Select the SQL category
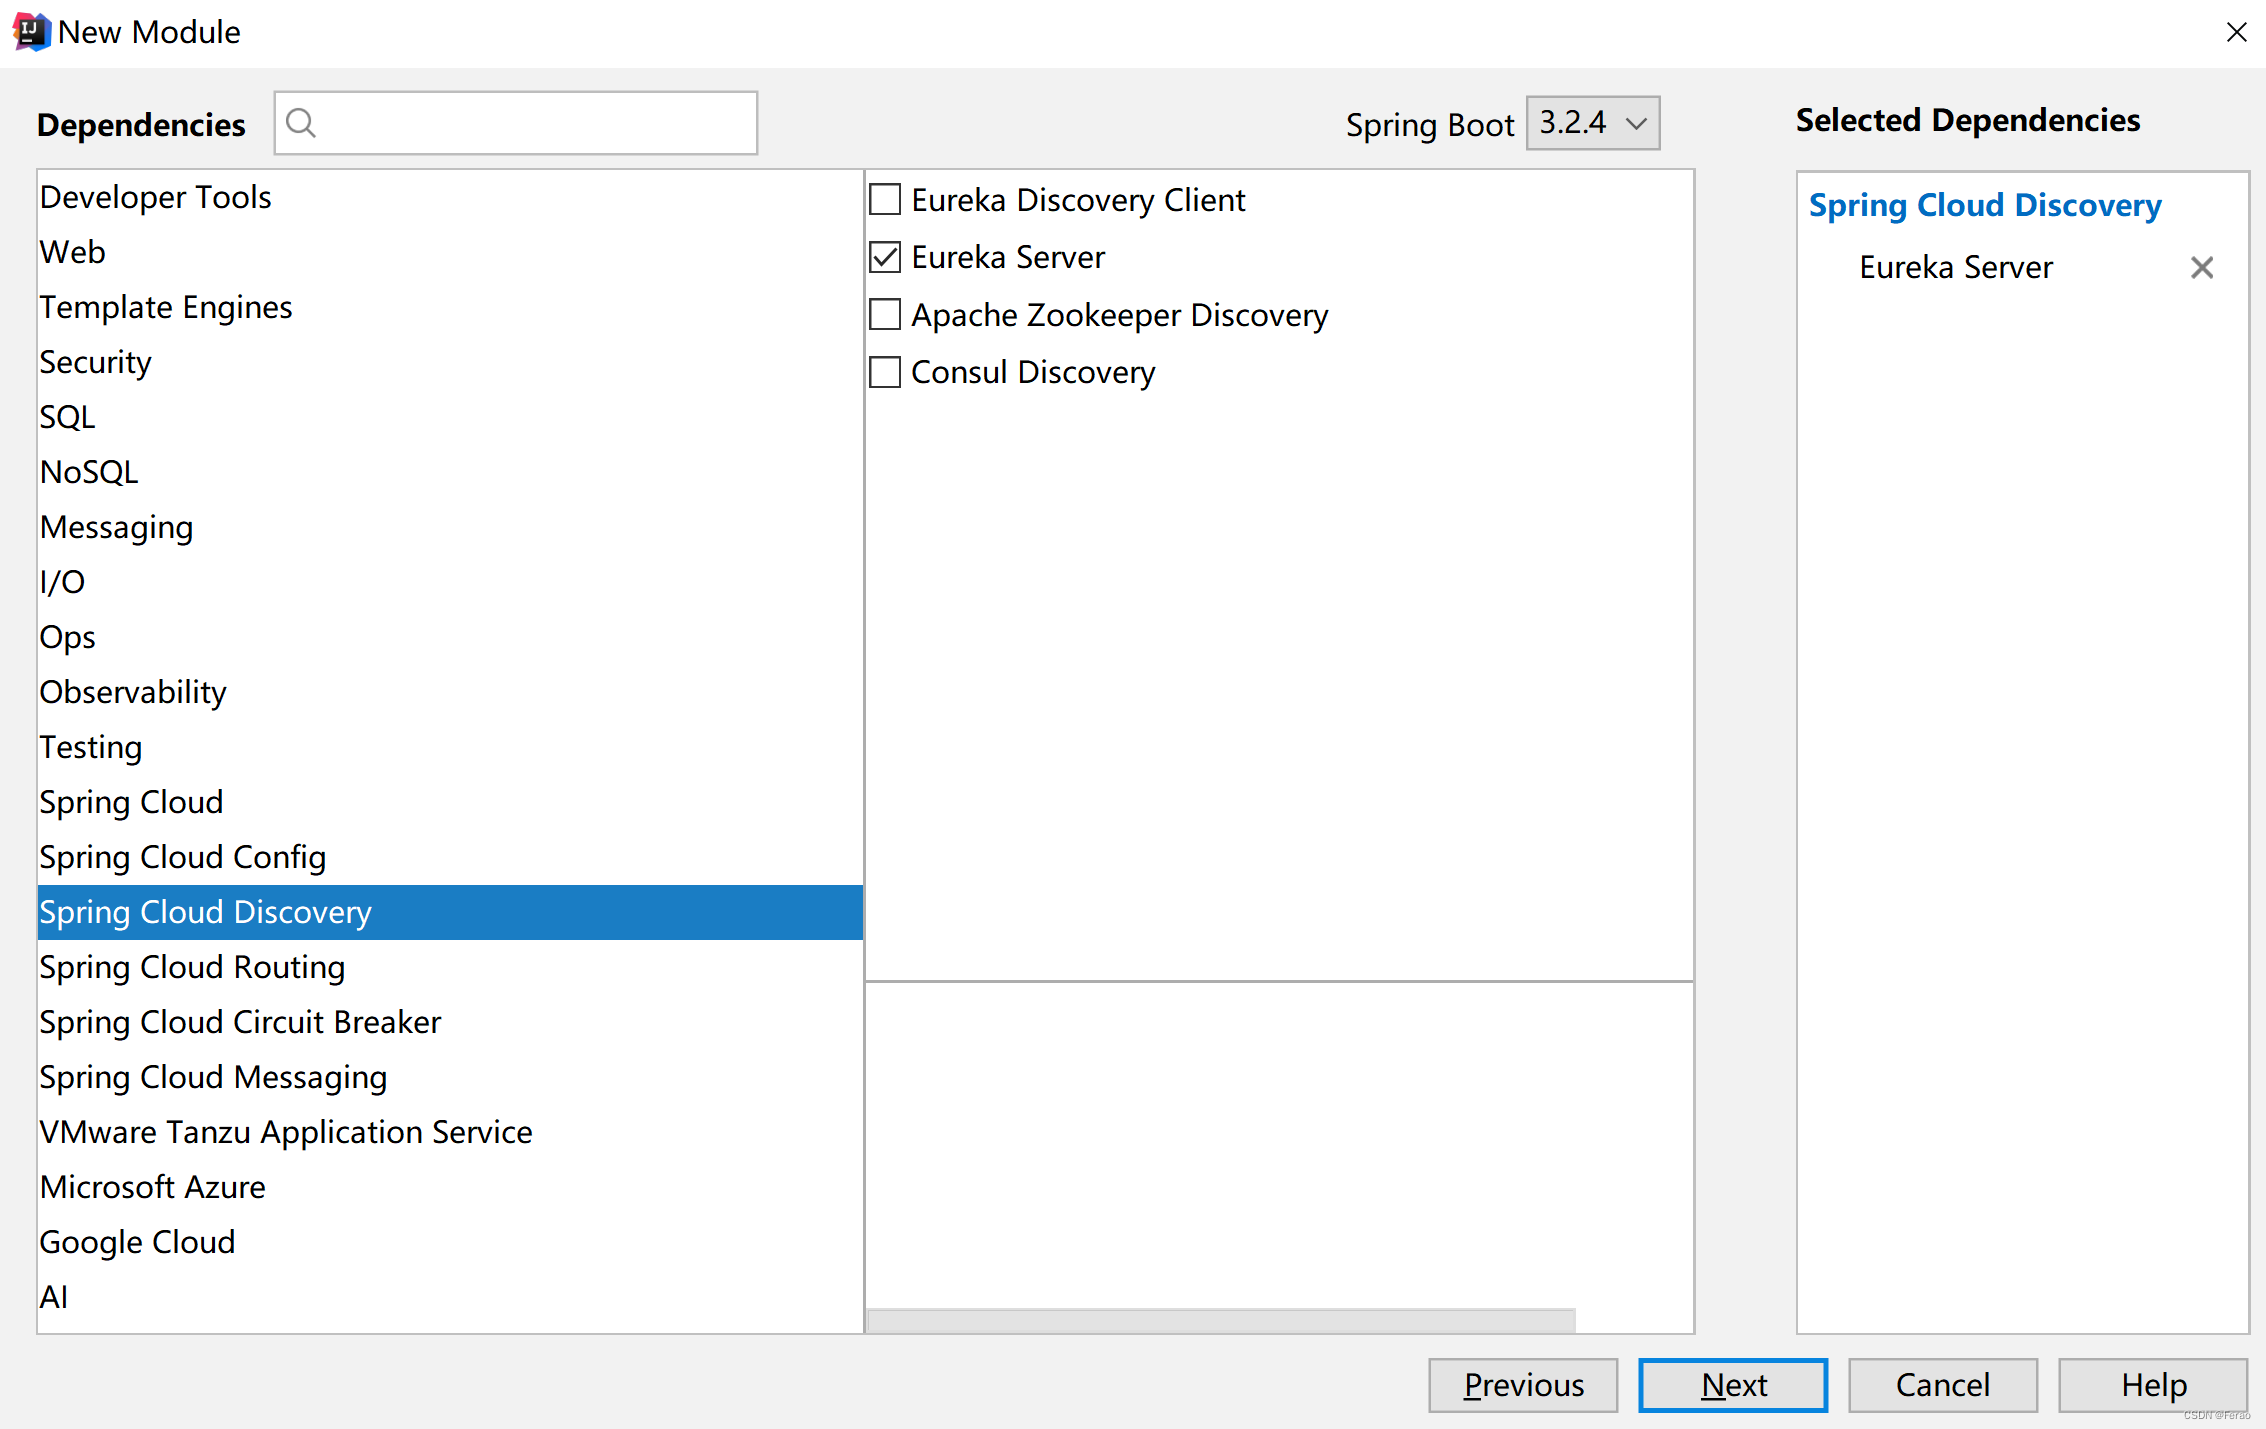This screenshot has width=2266, height=1429. [450, 417]
